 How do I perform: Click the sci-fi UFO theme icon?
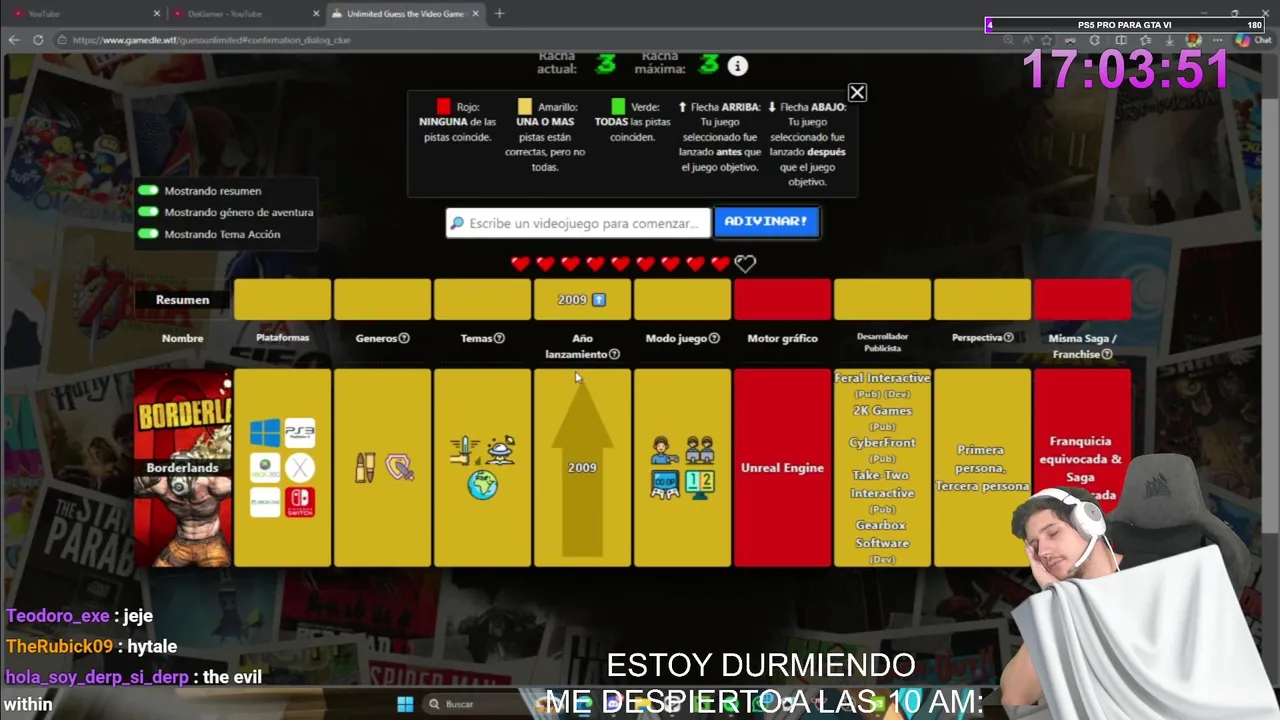pyautogui.click(x=500, y=451)
